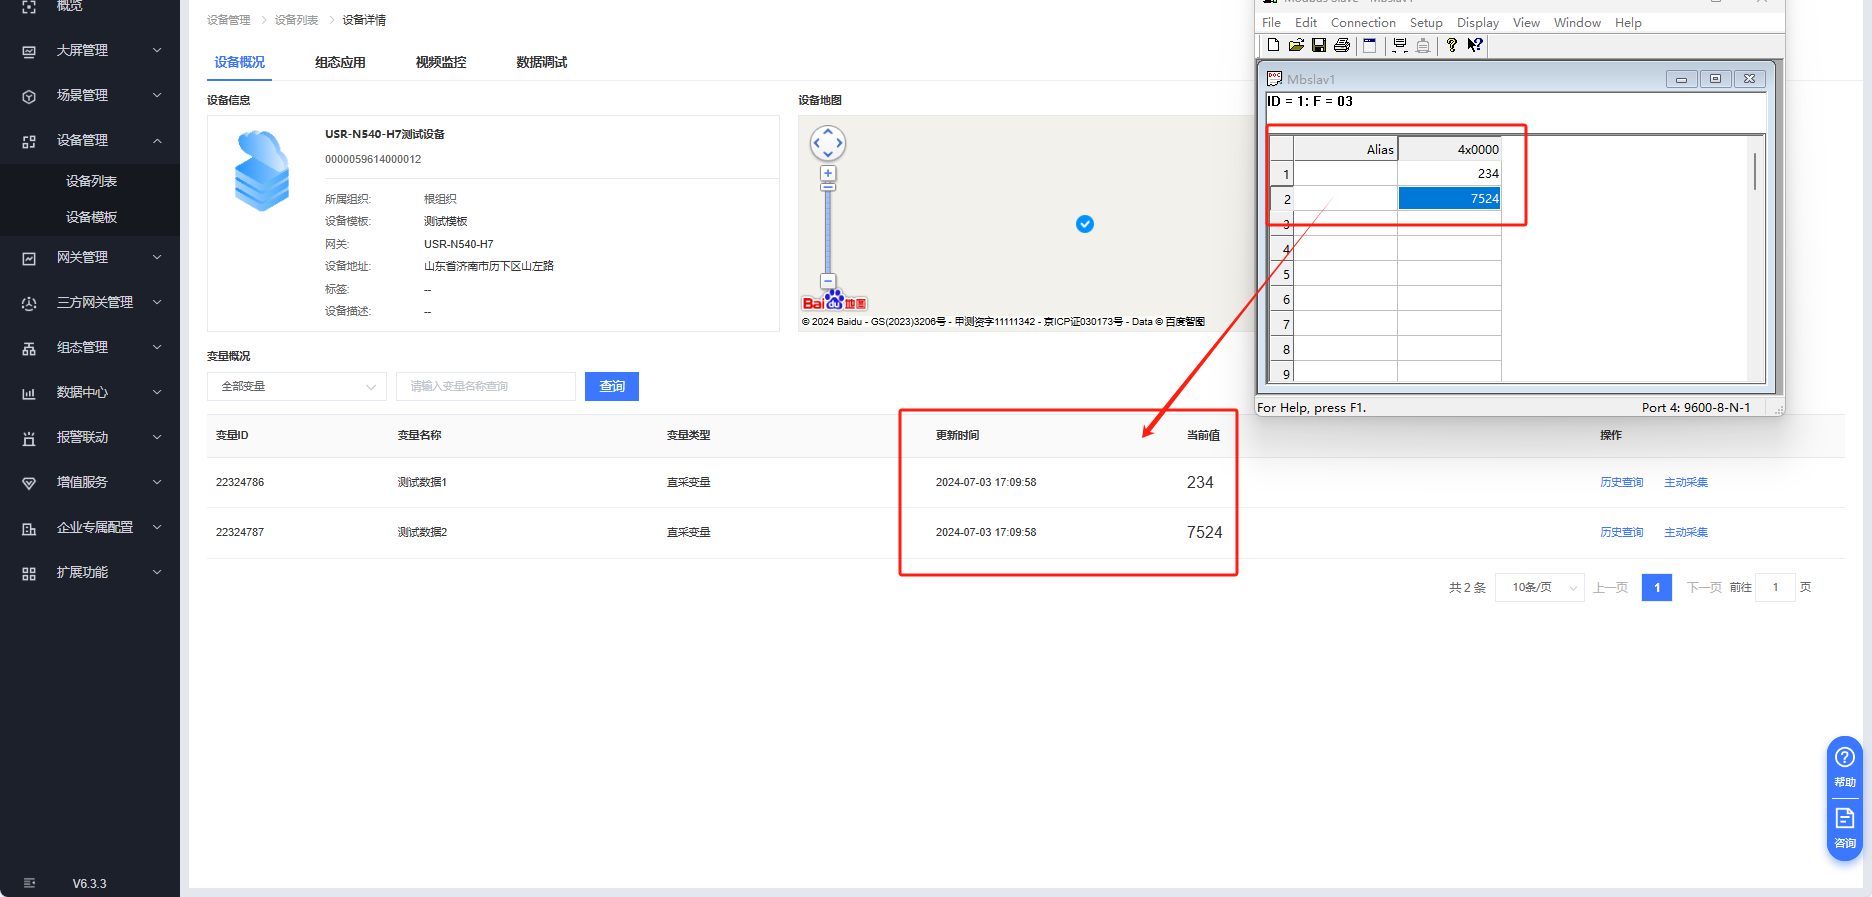This screenshot has width=1872, height=897.
Task: Expand the 网关管理 sidebar menu
Action: [90, 258]
